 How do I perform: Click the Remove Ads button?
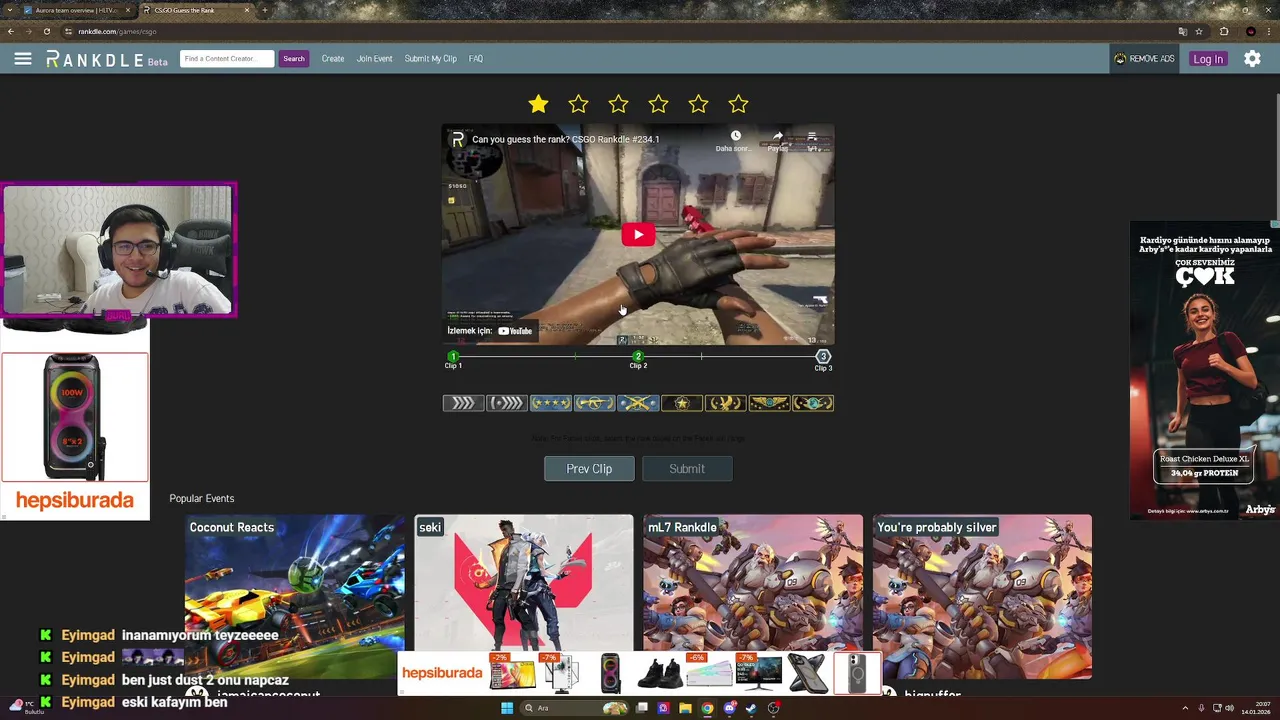[x=1144, y=59]
